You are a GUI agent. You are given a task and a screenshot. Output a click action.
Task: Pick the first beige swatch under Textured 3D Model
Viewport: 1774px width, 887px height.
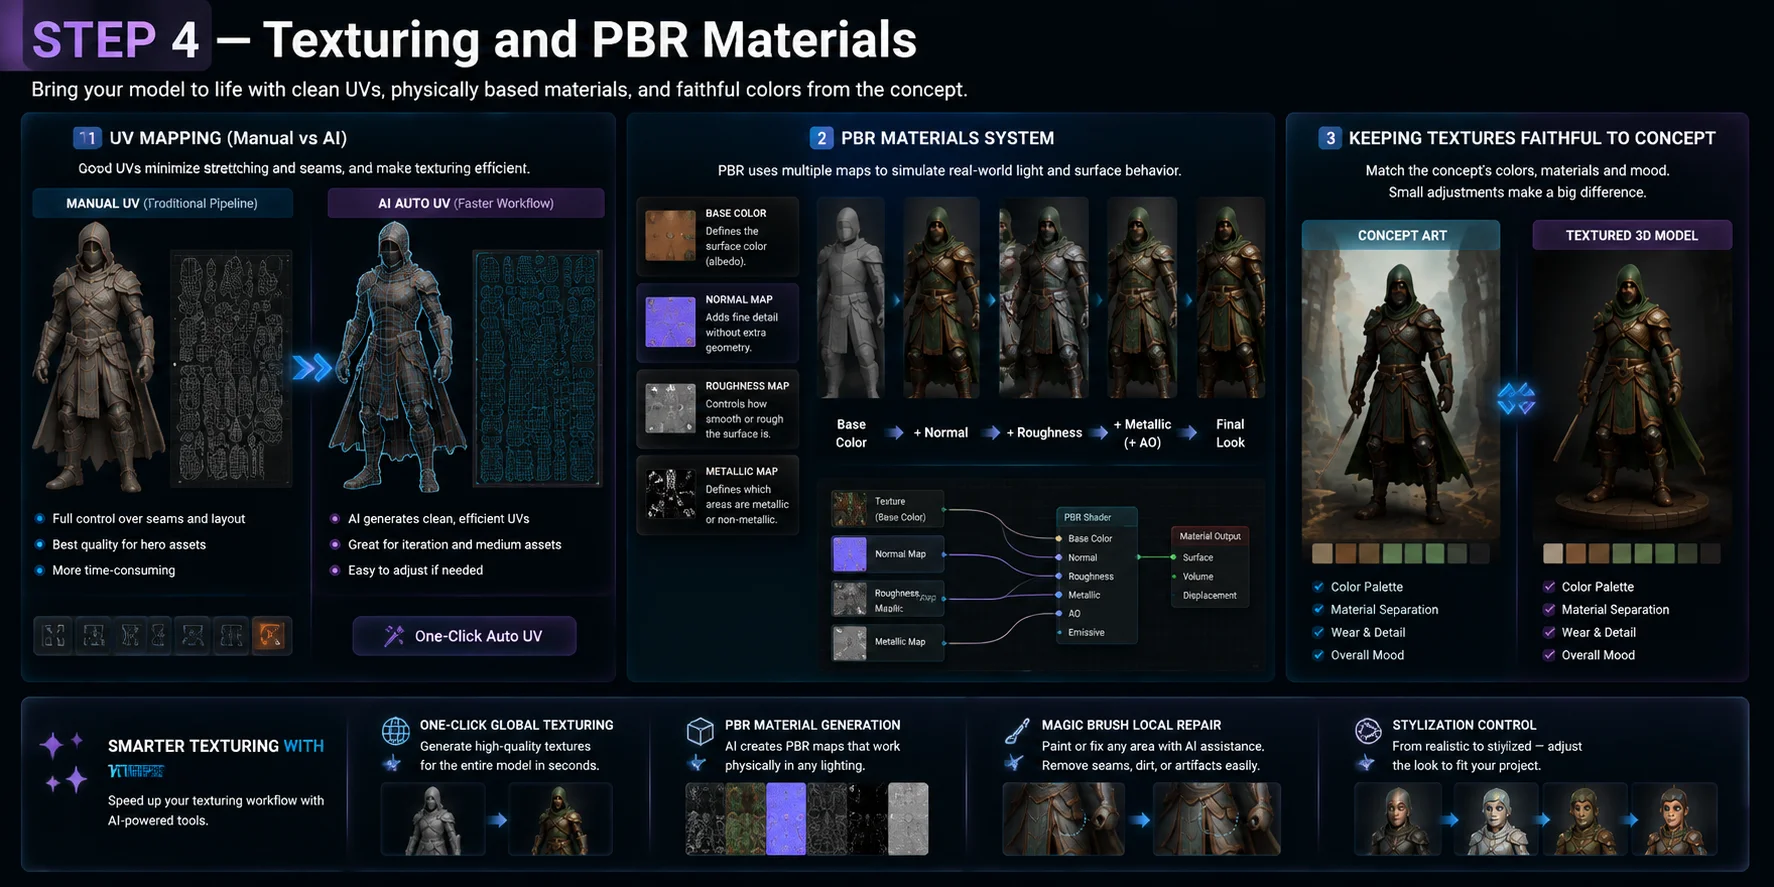(x=1553, y=554)
